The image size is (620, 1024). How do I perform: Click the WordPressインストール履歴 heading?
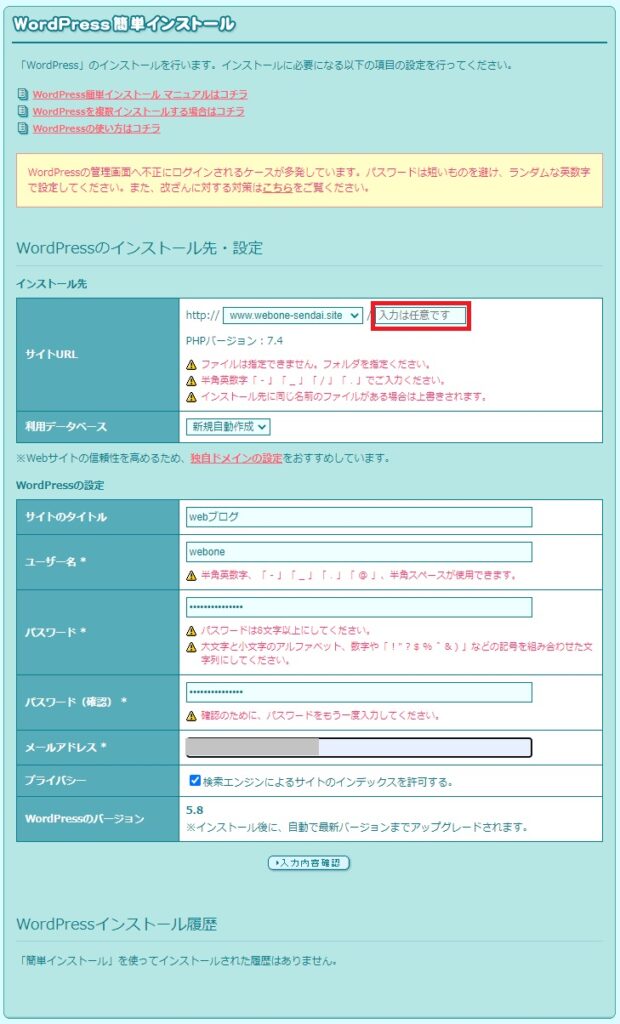117,924
